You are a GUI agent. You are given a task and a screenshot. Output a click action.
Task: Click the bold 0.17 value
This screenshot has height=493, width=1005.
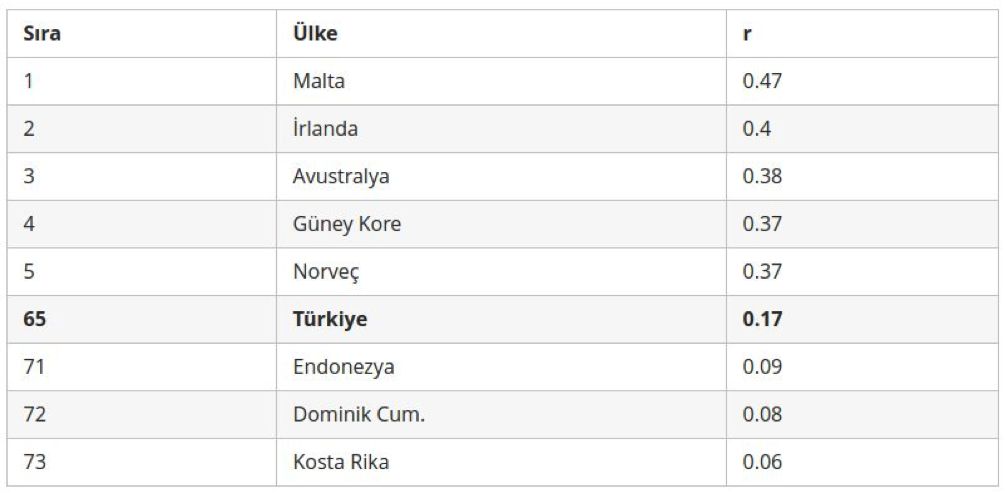tap(763, 319)
